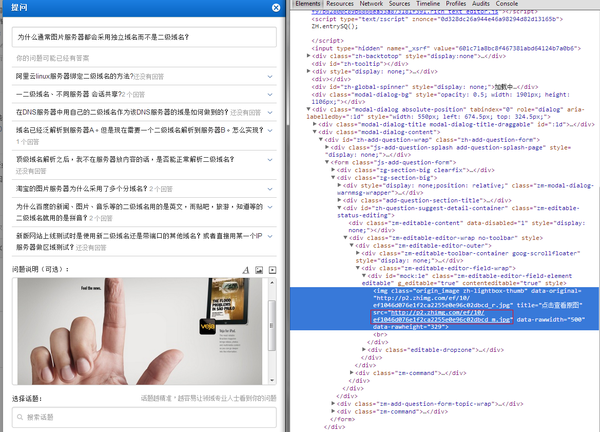Viewport: 600px width, 432px height.
Task: Click the editor vertical scrollbar thumb
Action: tap(272, 325)
